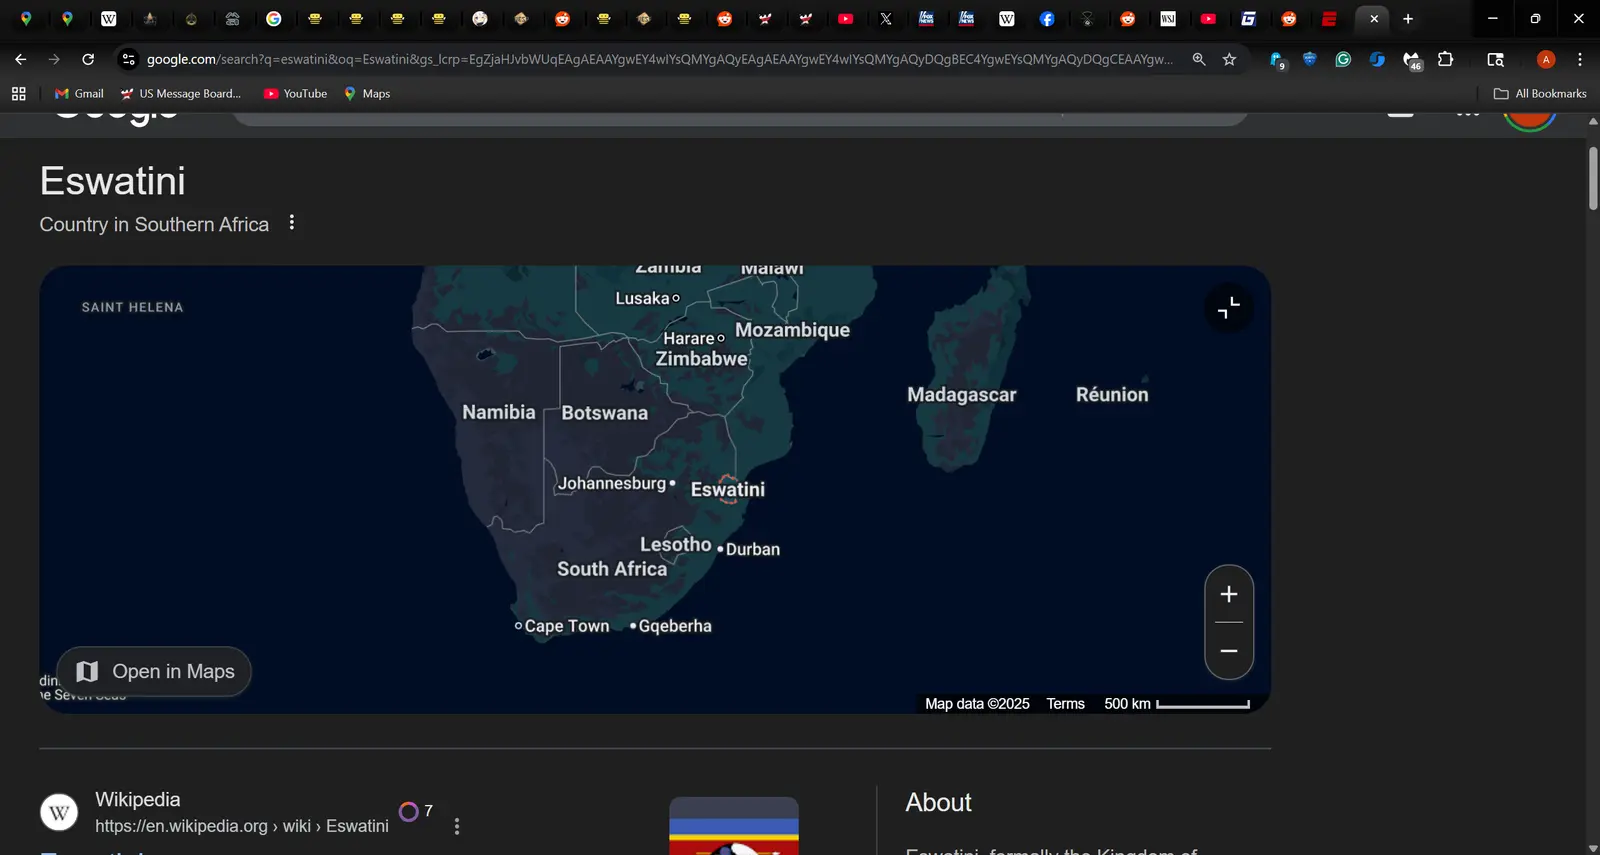
Task: Switch to the X (Twitter) tab
Action: tap(886, 19)
